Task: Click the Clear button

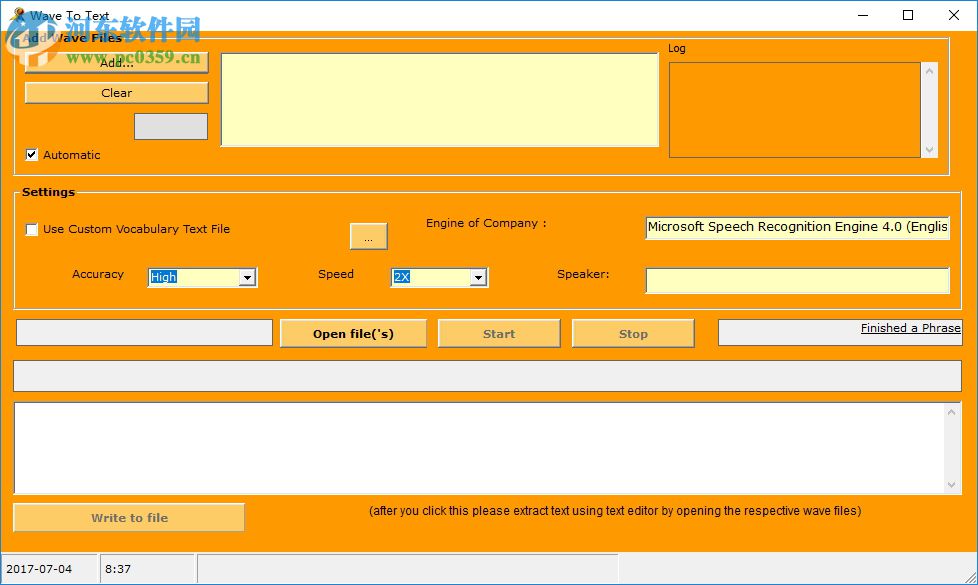Action: 116,93
